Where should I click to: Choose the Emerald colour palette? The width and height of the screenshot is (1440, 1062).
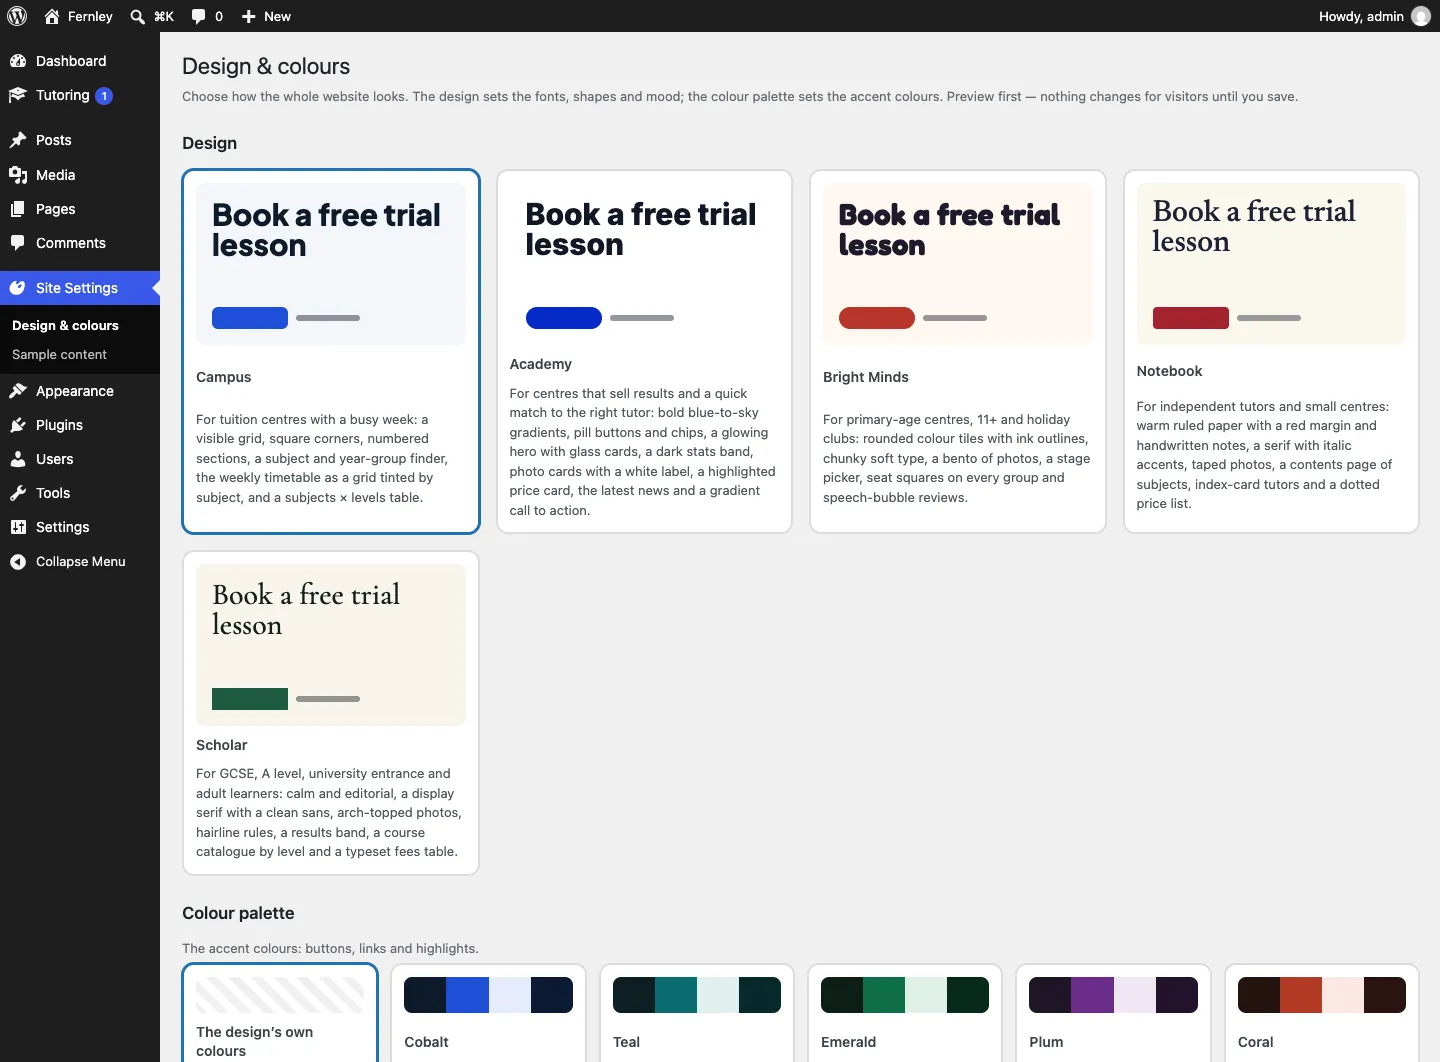[x=905, y=1013]
